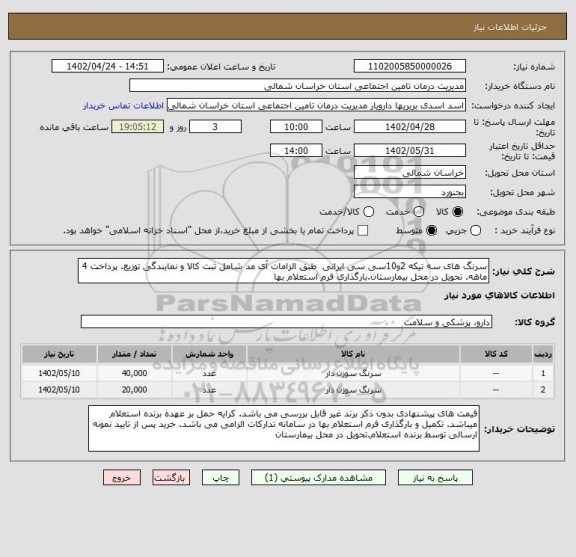This screenshot has height=557, width=576.
Task: Click the نام کالا column header
Action: click(x=353, y=354)
